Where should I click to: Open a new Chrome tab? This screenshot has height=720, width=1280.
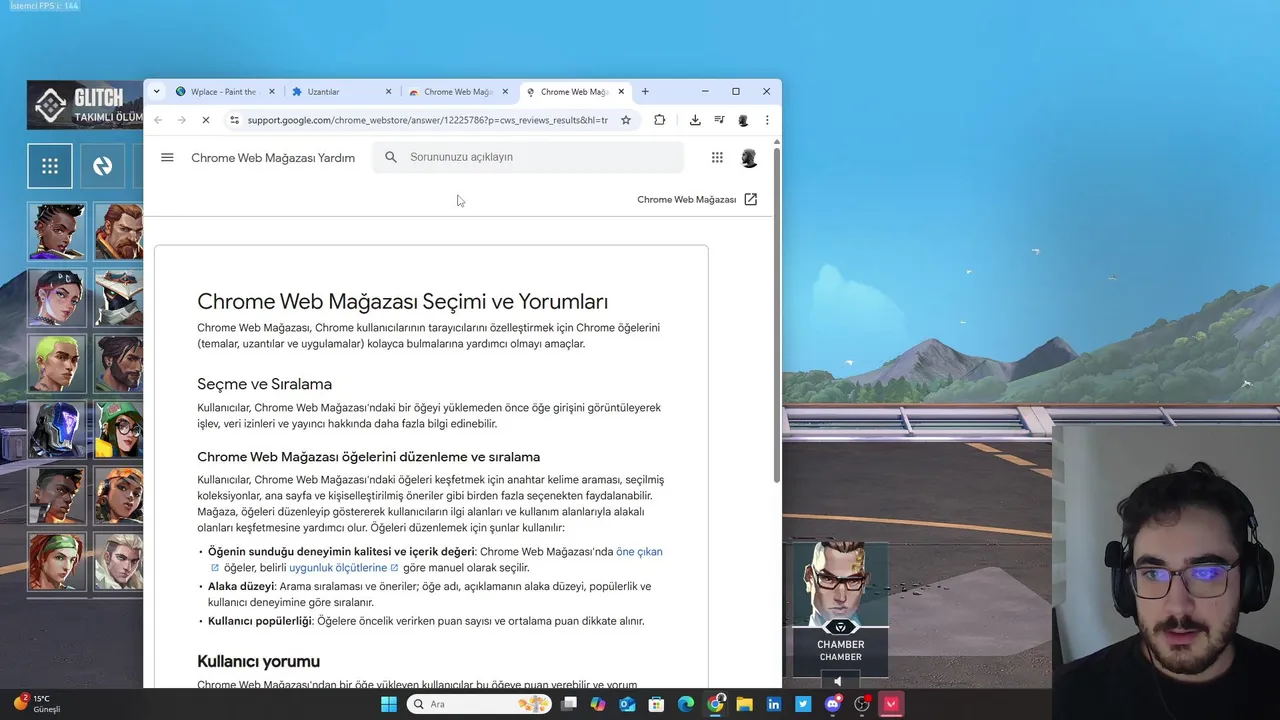[x=645, y=91]
